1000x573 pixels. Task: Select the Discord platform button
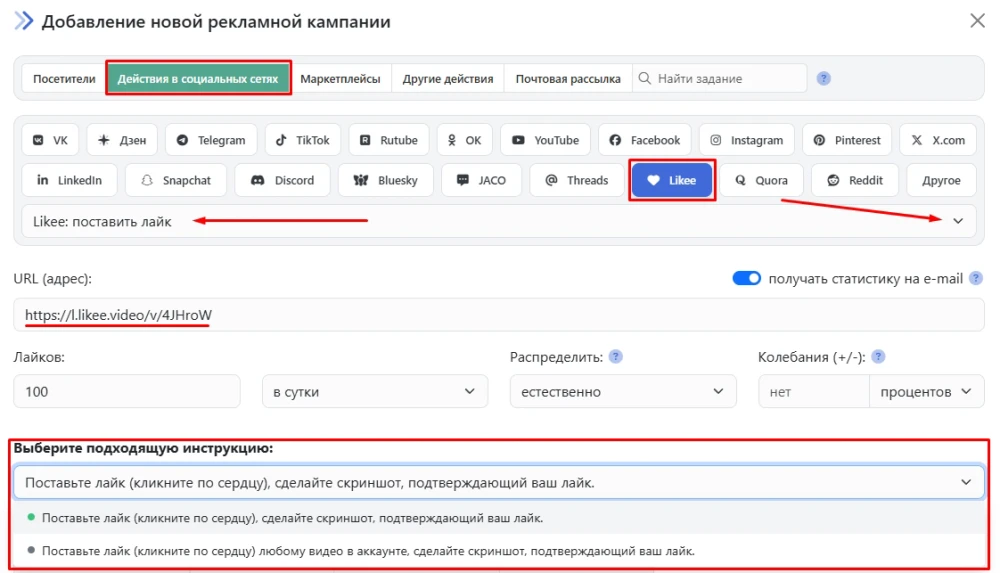(x=283, y=181)
